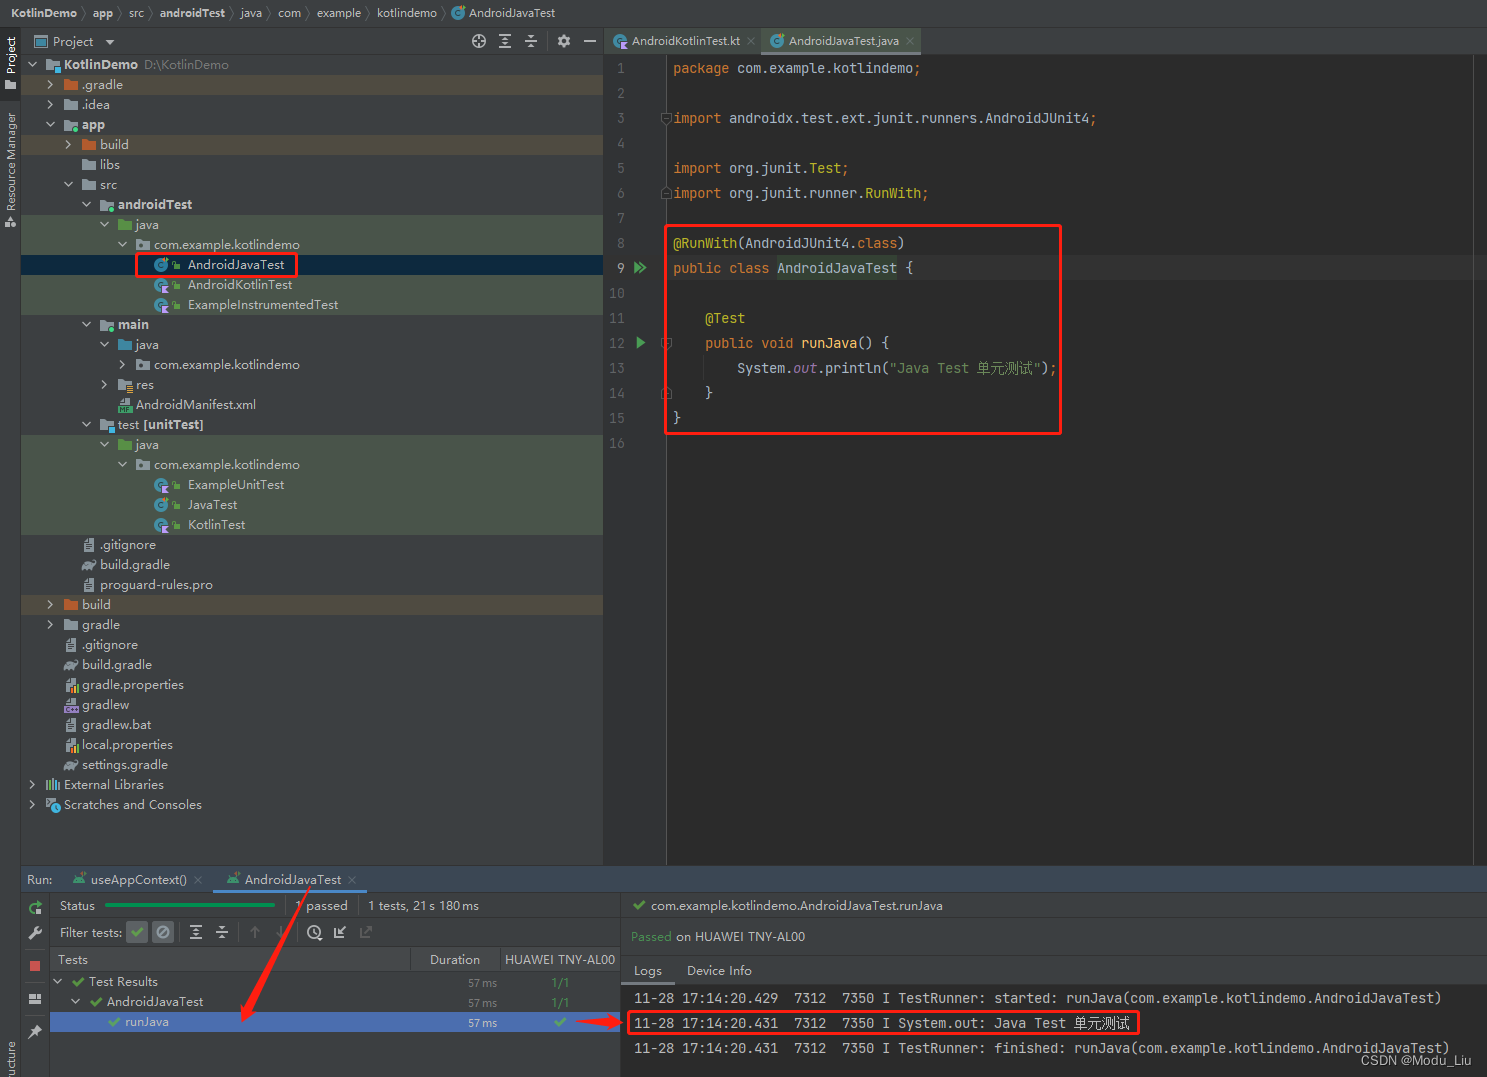Expand the app build folder
This screenshot has width=1487, height=1077.
coord(69,145)
